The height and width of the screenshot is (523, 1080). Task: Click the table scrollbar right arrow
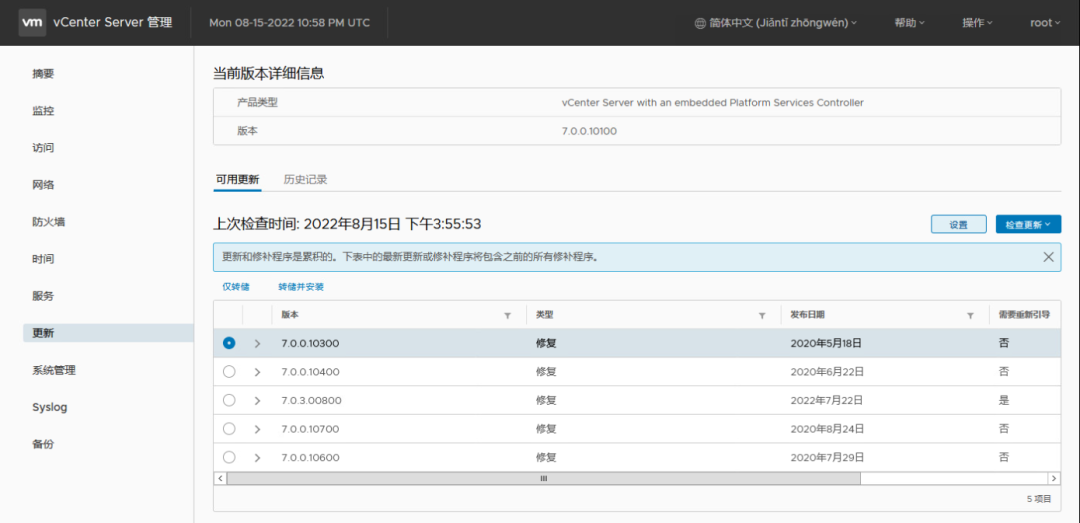point(1054,478)
